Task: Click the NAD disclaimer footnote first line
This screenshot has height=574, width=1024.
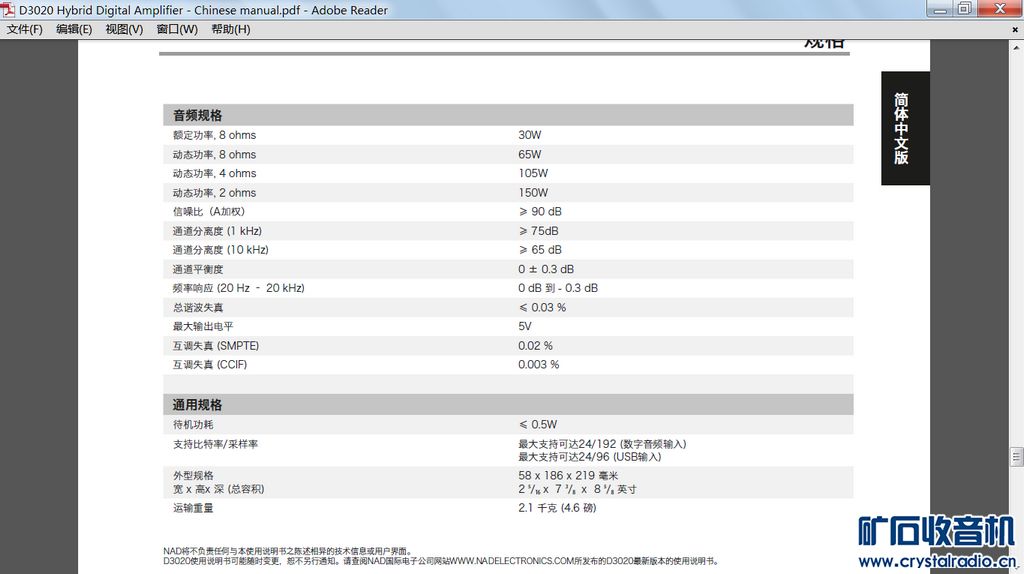Action: pos(287,551)
